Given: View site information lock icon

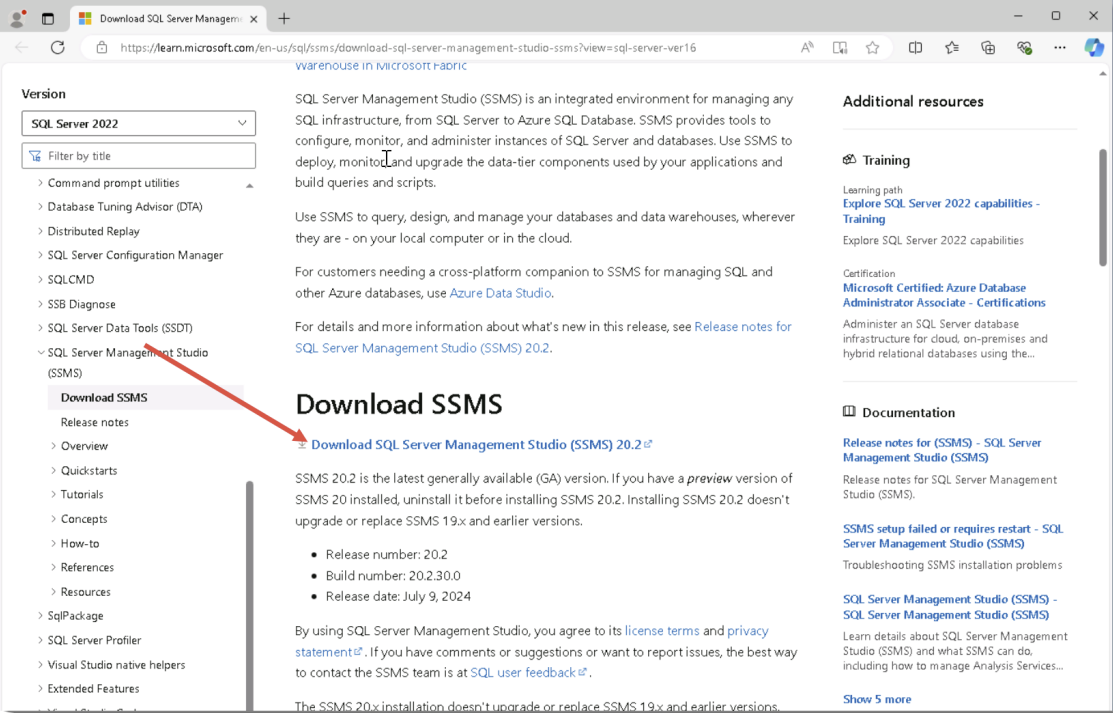Looking at the screenshot, I should 102,48.
